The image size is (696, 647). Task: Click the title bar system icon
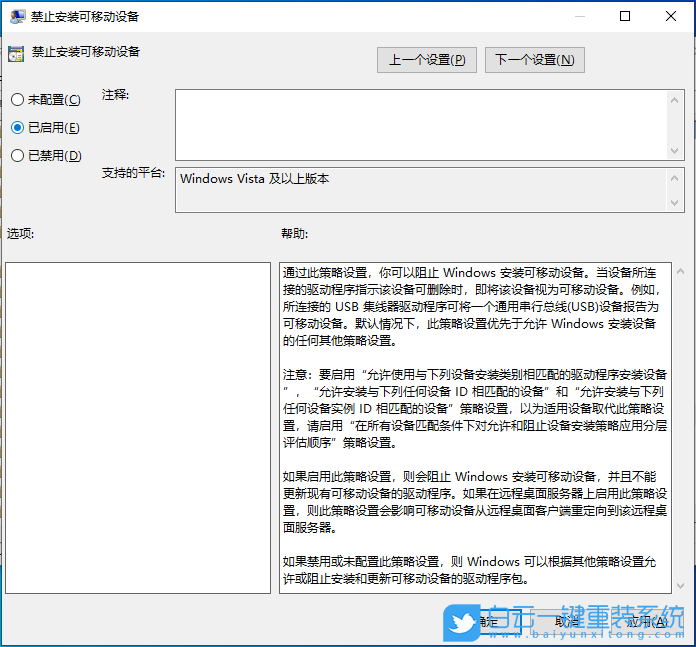[x=17, y=16]
